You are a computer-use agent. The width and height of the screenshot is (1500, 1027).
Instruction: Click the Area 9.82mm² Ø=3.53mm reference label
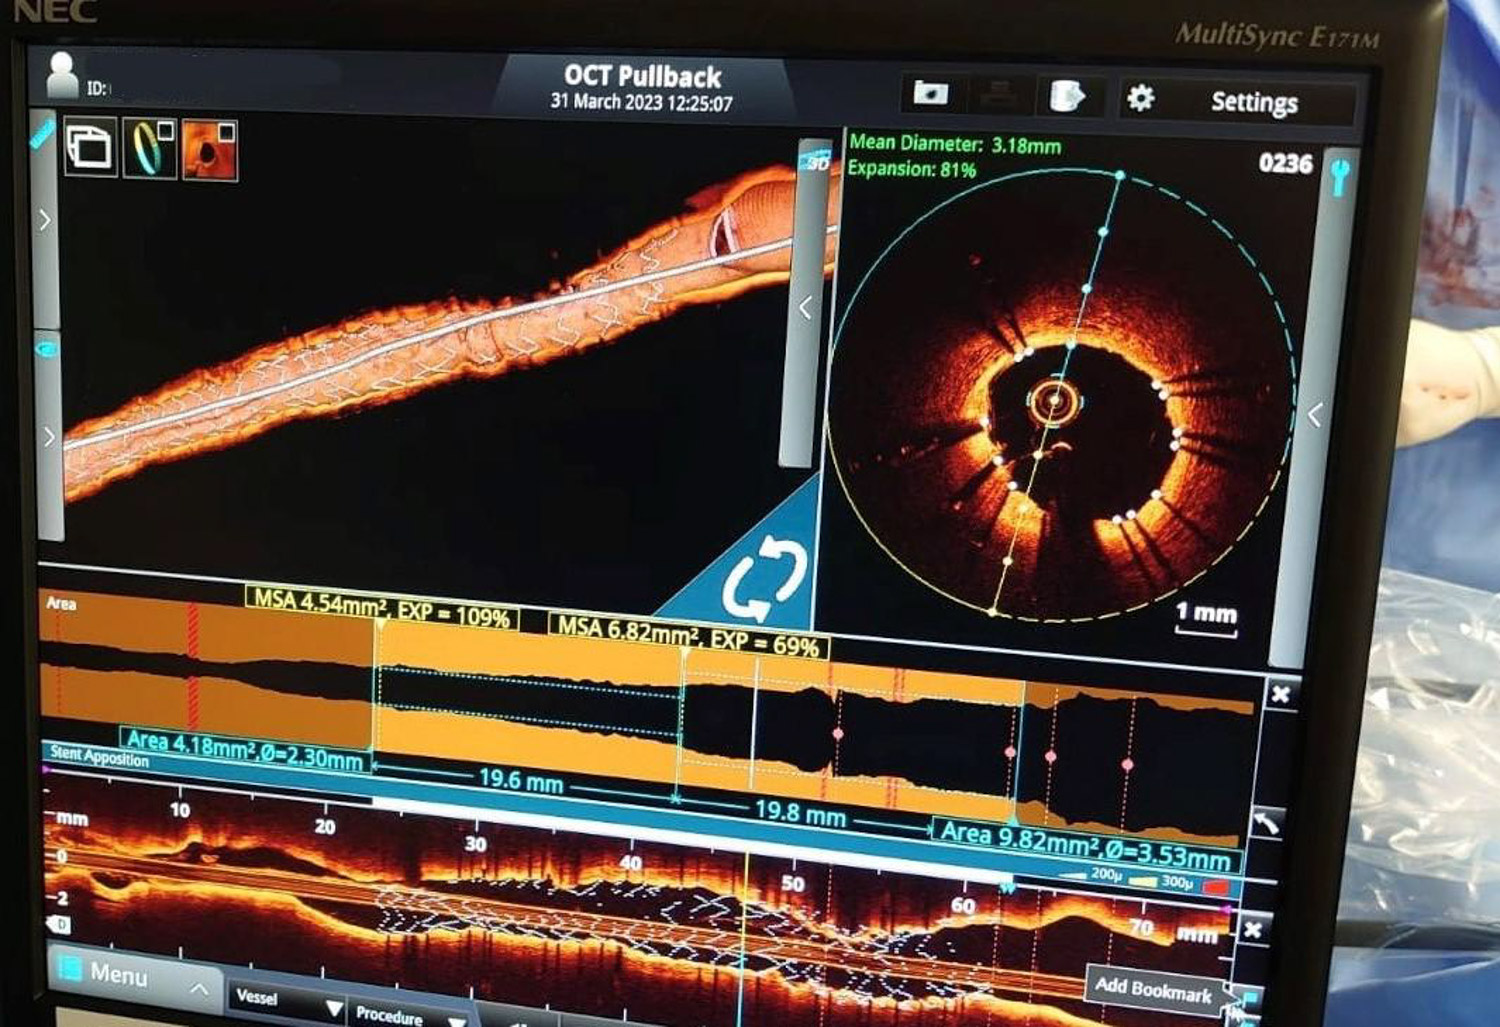pyautogui.click(x=1085, y=844)
